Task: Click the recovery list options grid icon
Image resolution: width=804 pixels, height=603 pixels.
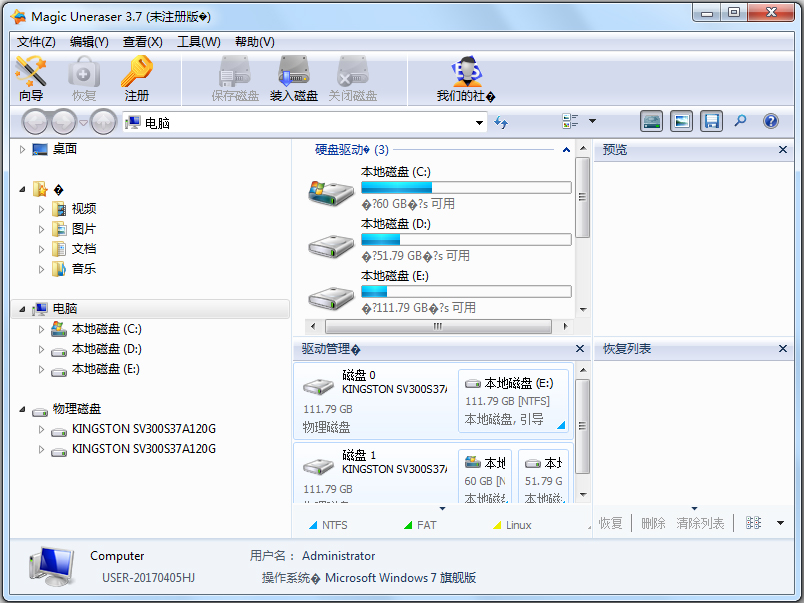Action: 753,523
